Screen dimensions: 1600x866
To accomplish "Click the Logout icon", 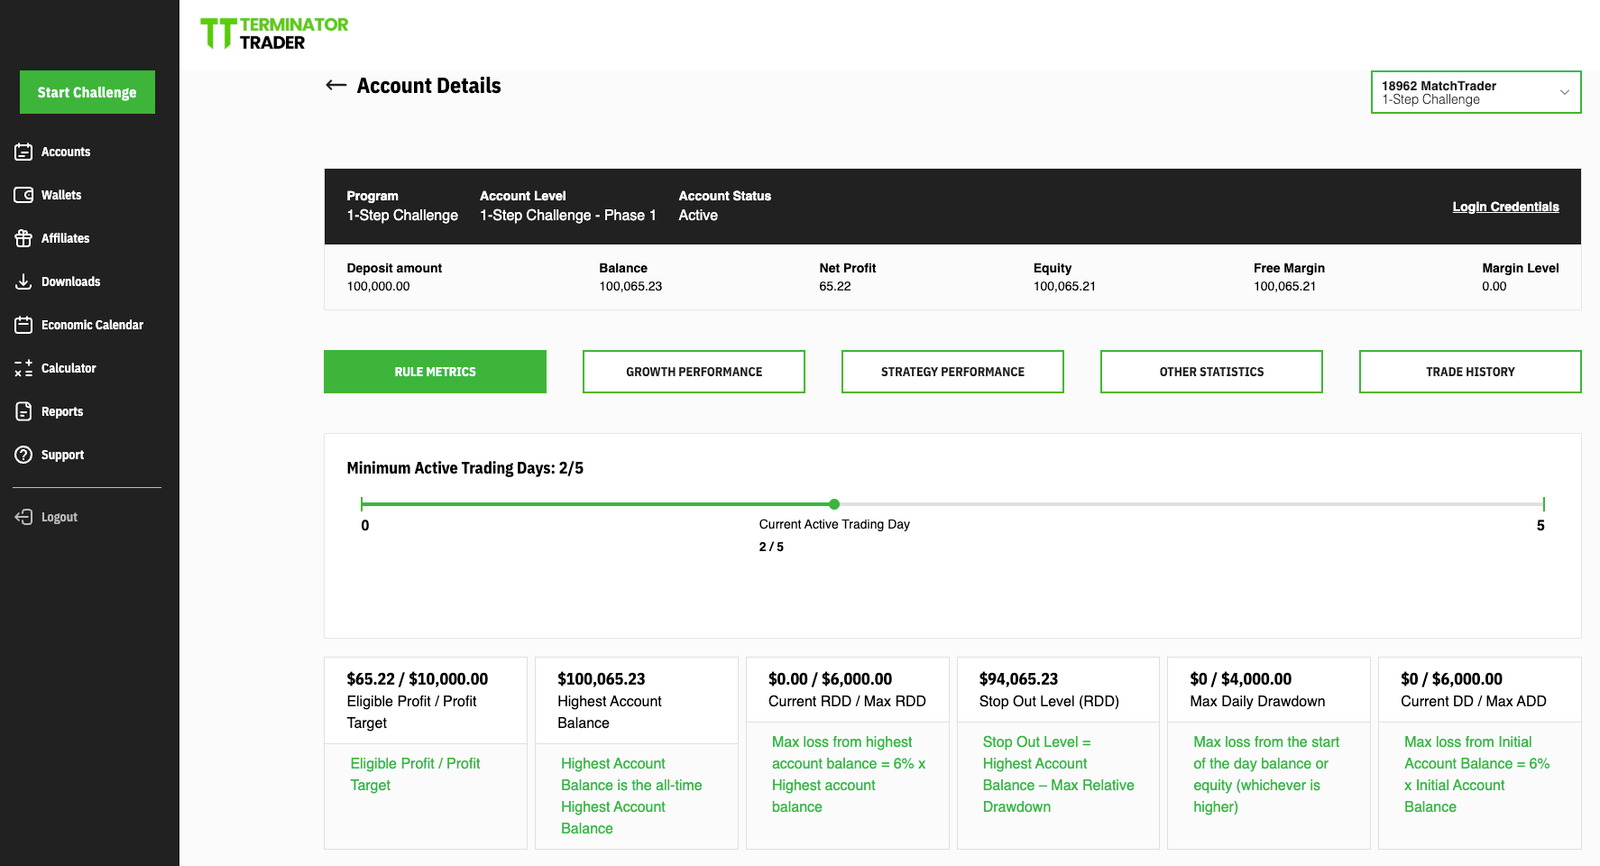I will (x=24, y=517).
